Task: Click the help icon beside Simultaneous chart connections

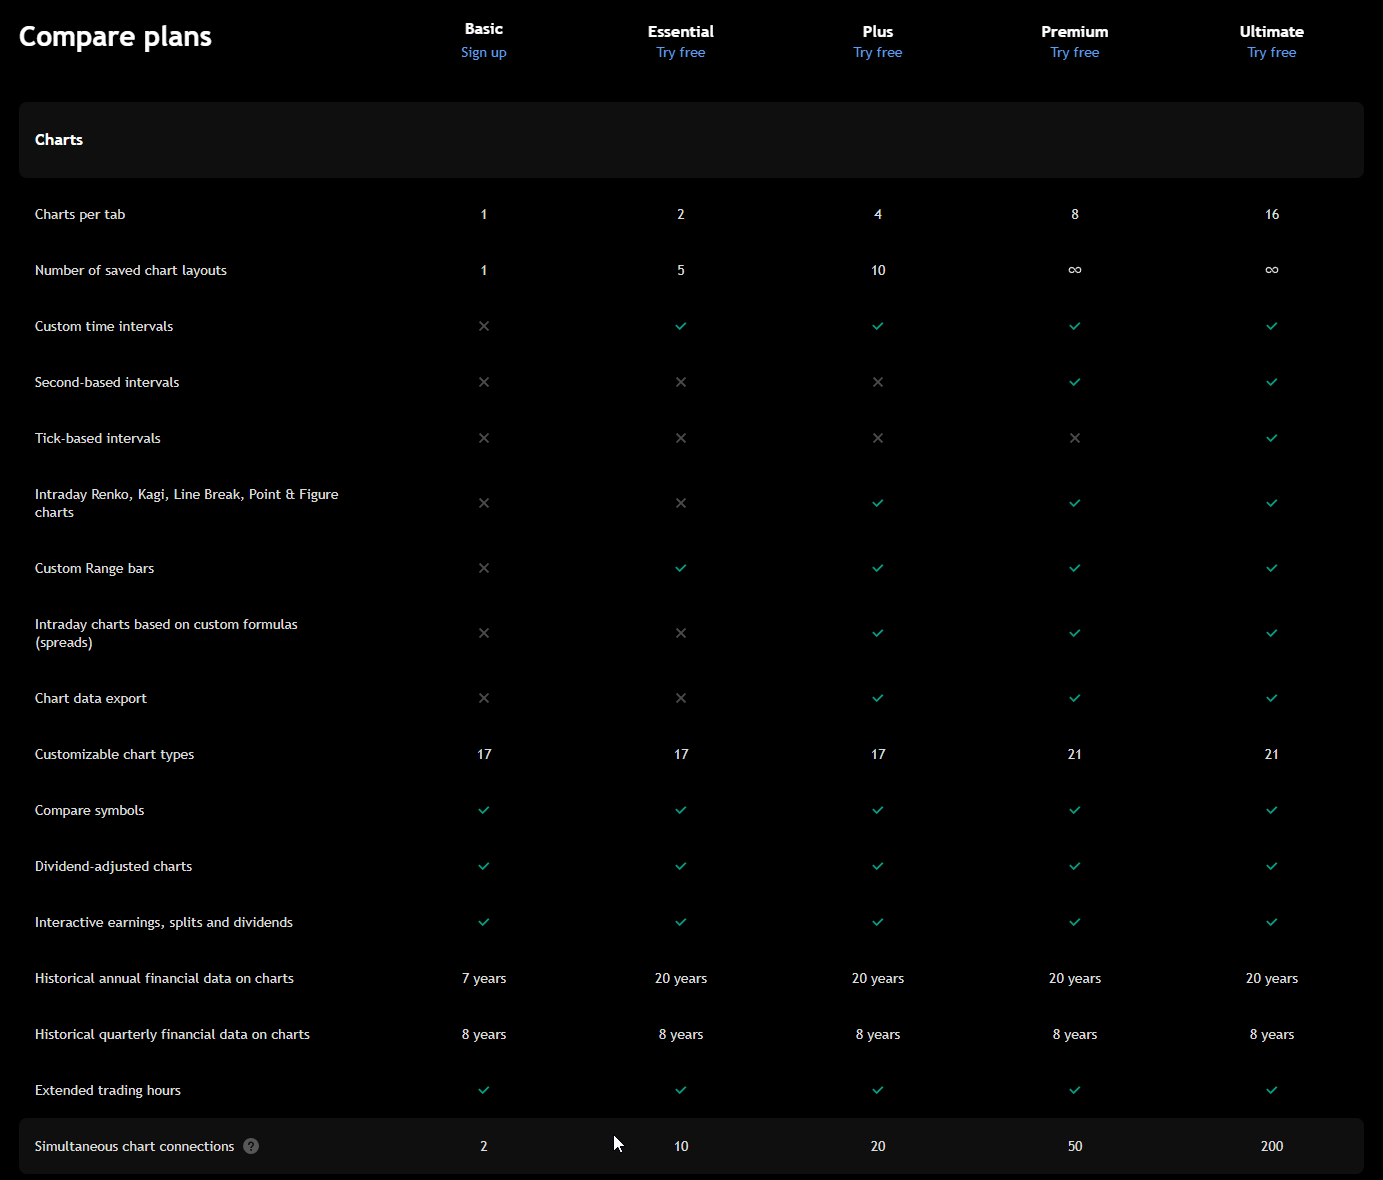Action: pyautogui.click(x=251, y=1146)
